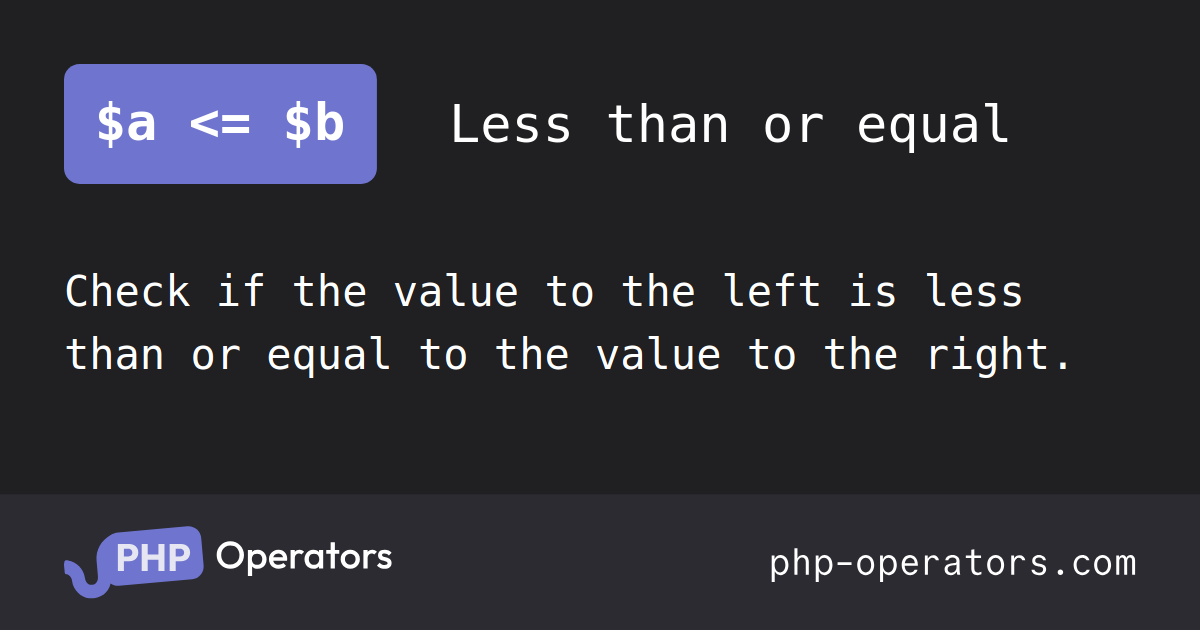
Task: Click the "Operators" wordmark in the footer
Action: point(303,556)
